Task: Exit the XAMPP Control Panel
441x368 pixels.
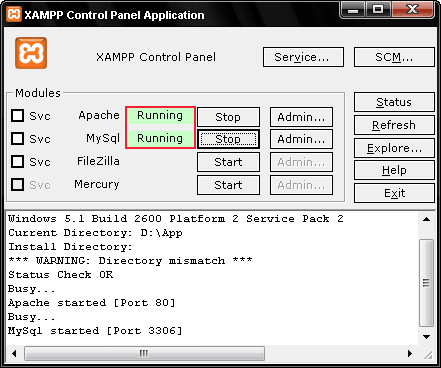Action: coord(394,193)
